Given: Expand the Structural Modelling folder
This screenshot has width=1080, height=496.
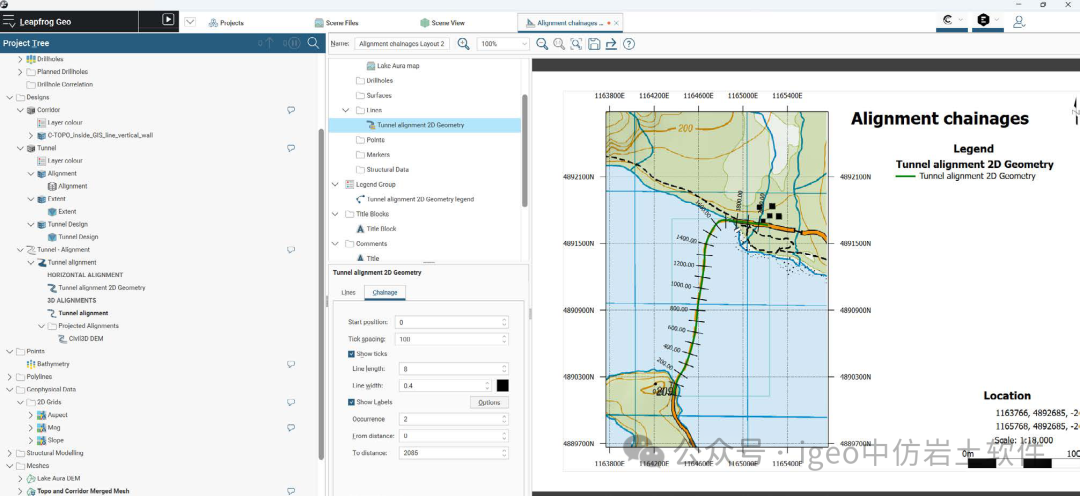Looking at the screenshot, I should click(x=9, y=453).
